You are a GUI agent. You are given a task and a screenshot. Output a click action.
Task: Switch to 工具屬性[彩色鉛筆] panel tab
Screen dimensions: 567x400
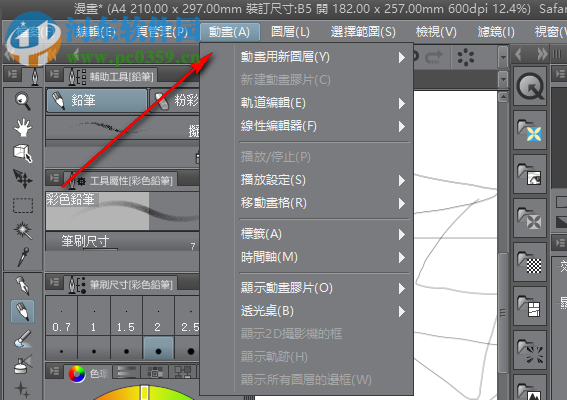pos(121,180)
